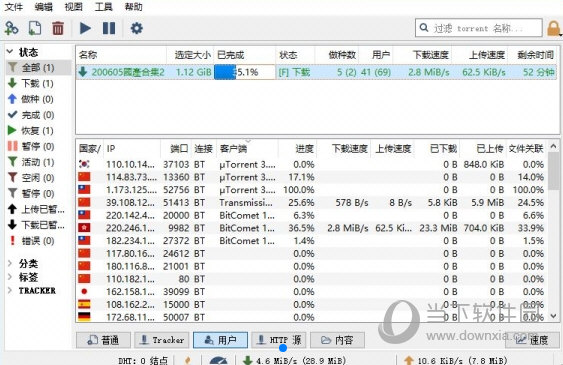Switch to the 用户 tab
The width and height of the screenshot is (563, 365).
coord(220,340)
